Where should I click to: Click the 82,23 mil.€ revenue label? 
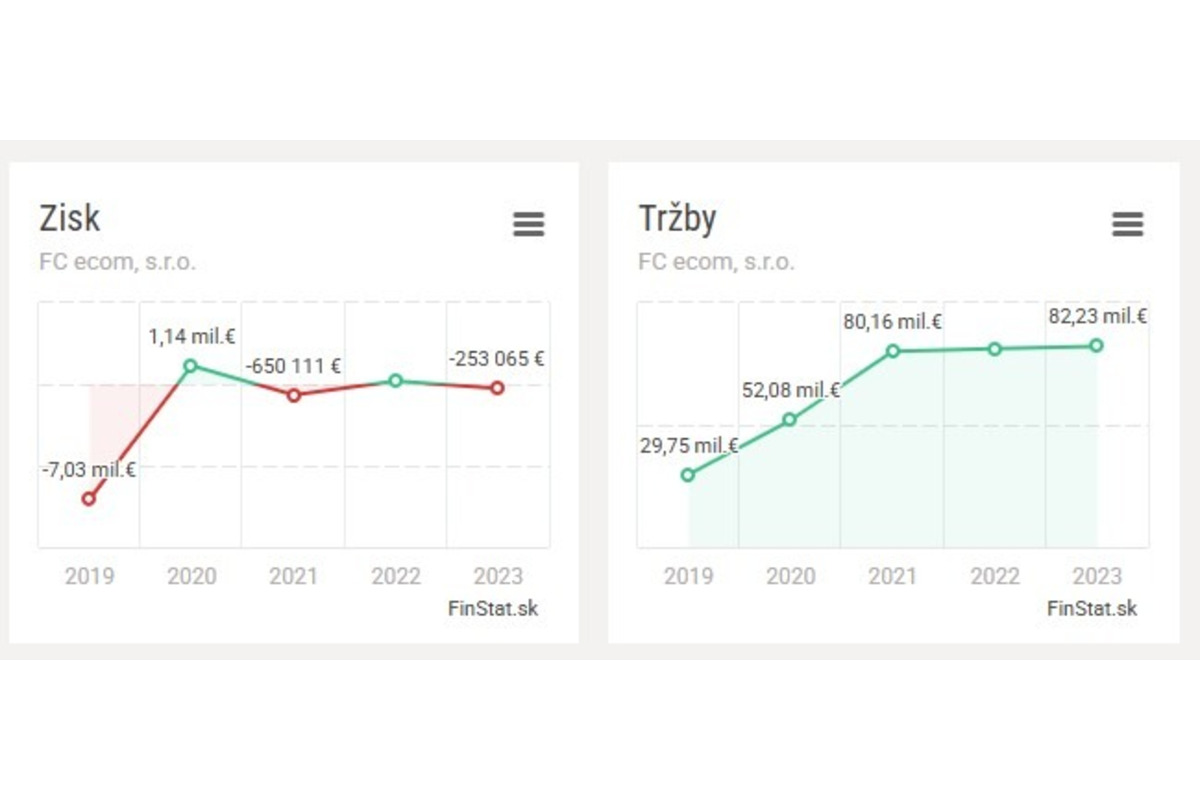(x=1096, y=317)
